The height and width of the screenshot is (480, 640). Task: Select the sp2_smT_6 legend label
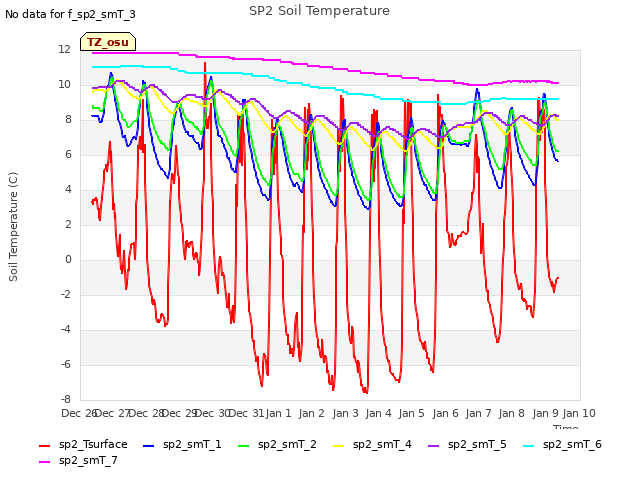(572, 444)
